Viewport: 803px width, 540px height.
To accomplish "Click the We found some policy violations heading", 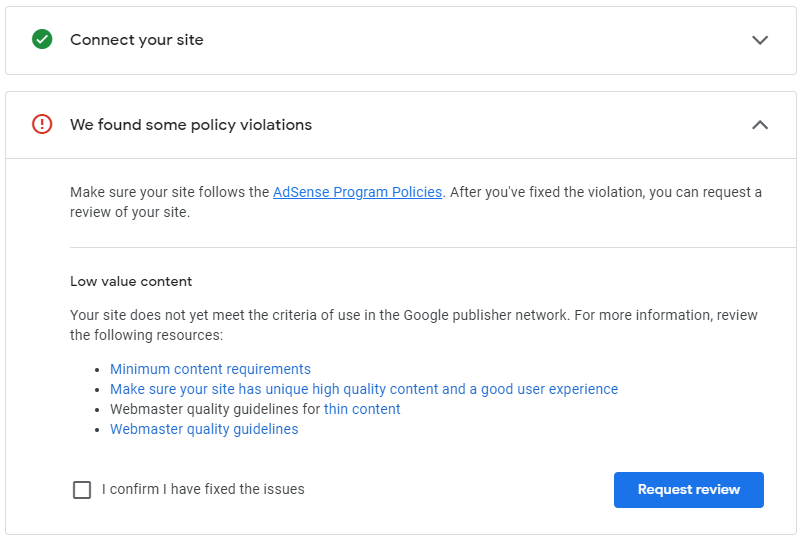I will [191, 124].
